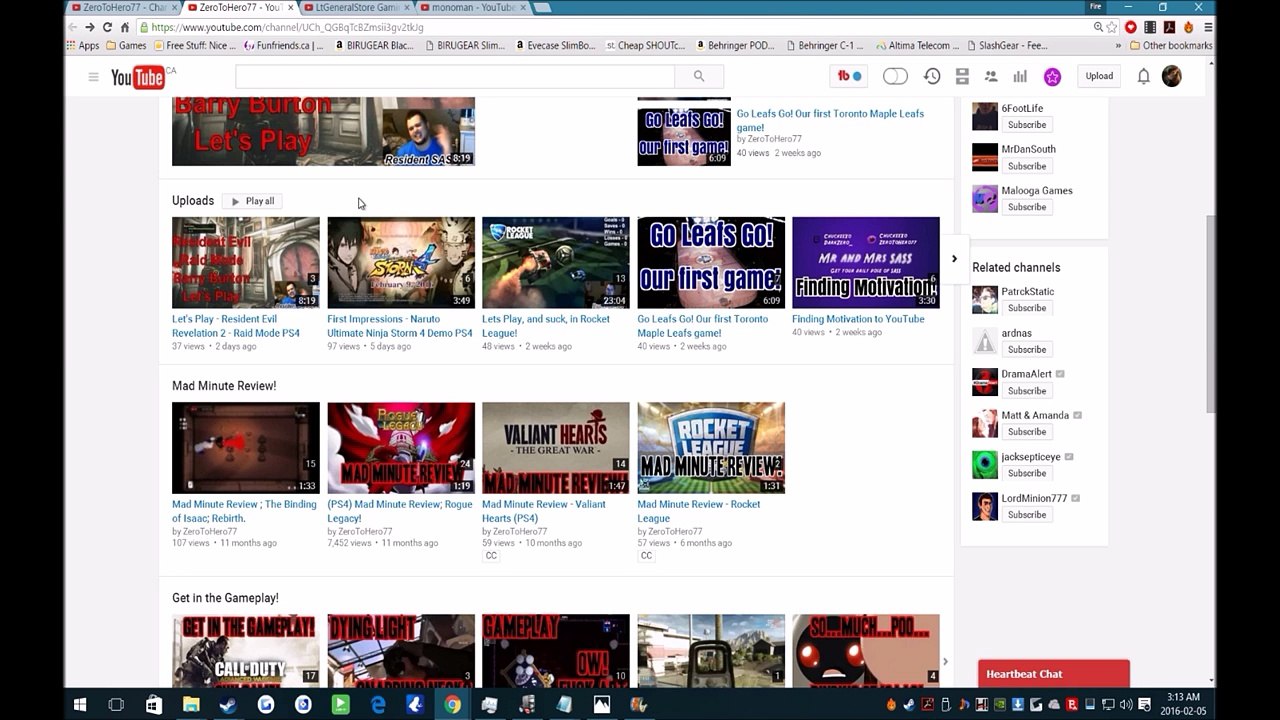This screenshot has height=720, width=1280.
Task: Open watch history clock icon
Action: 932,76
